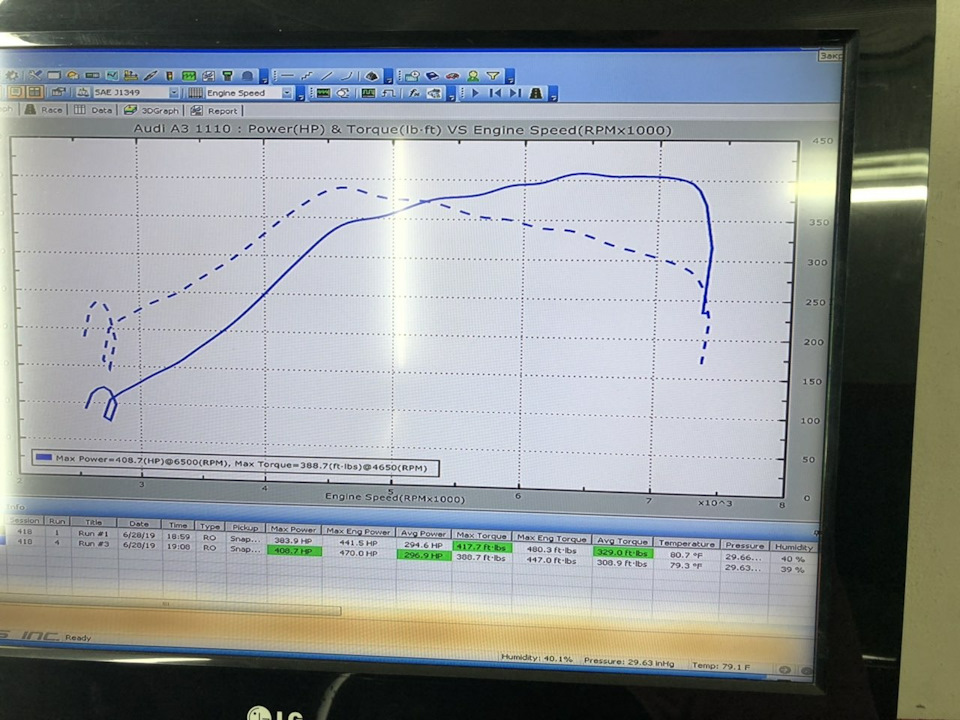
Task: Click the Avg Torque column header
Action: tap(622, 541)
